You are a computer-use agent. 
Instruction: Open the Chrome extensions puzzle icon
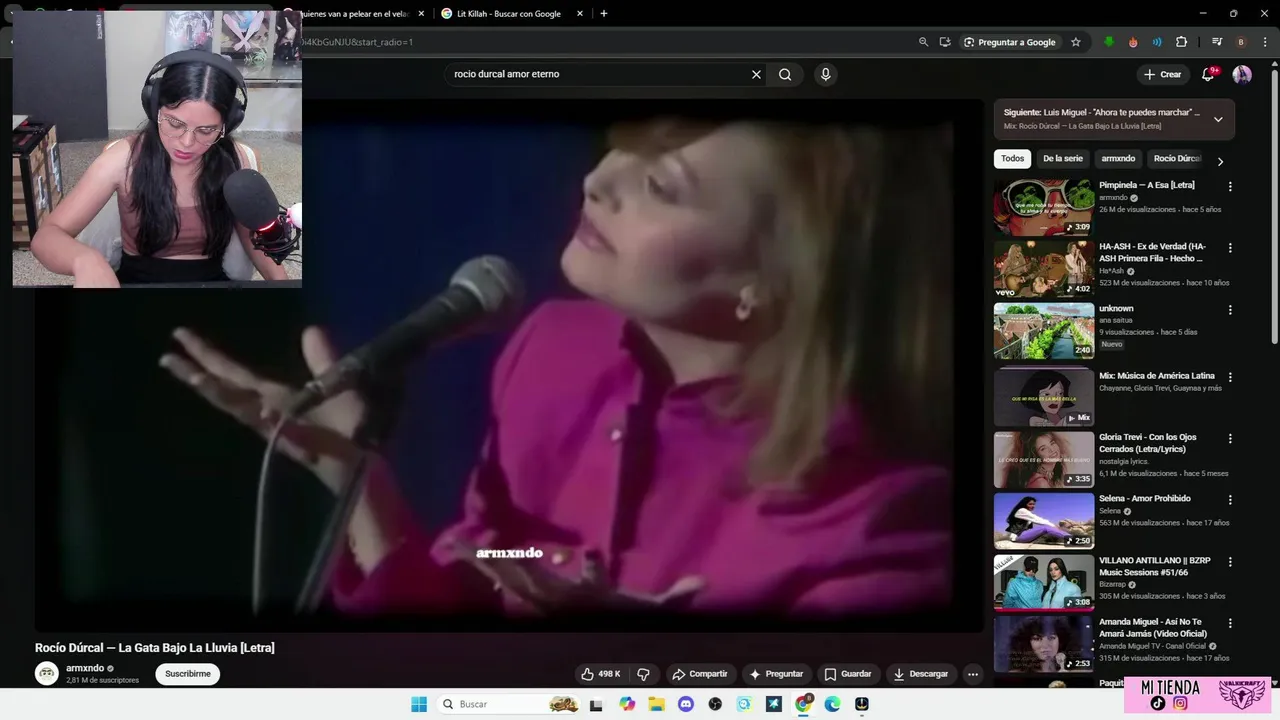1182,42
